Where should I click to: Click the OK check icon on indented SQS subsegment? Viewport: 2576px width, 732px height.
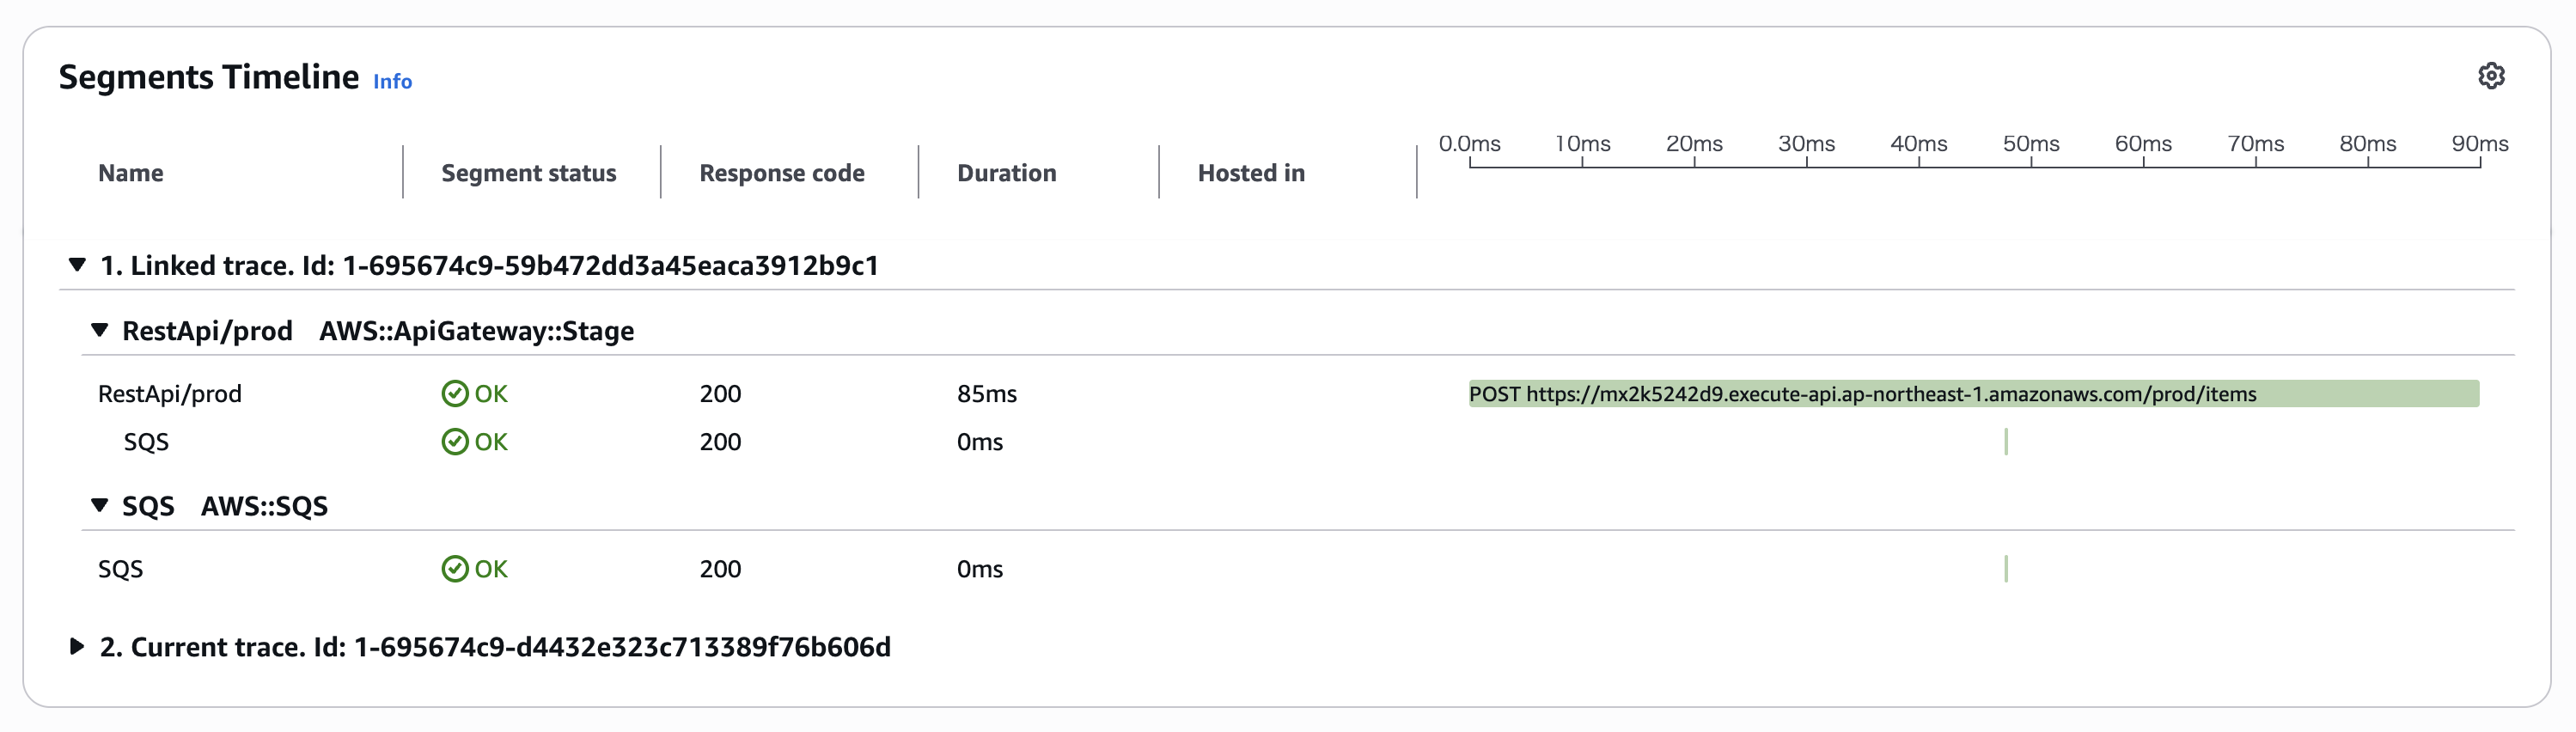[455, 442]
